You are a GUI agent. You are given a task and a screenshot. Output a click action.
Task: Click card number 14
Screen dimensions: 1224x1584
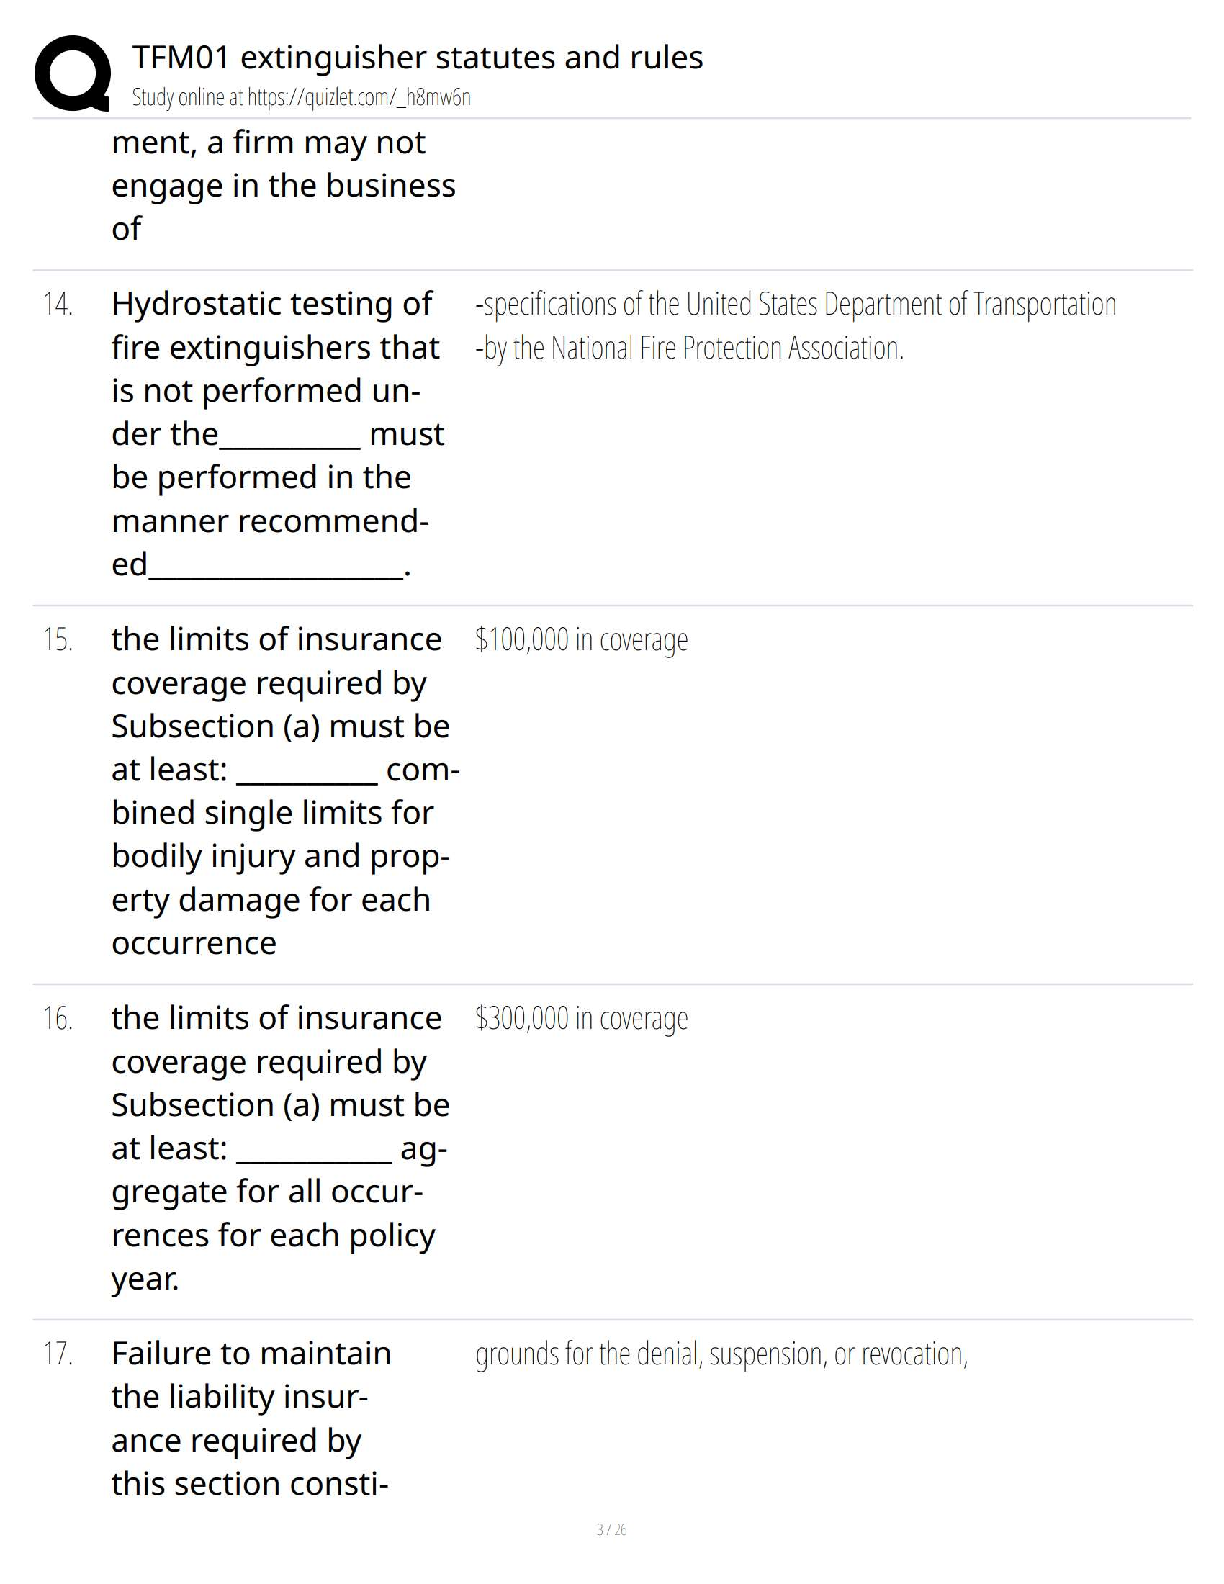(58, 304)
